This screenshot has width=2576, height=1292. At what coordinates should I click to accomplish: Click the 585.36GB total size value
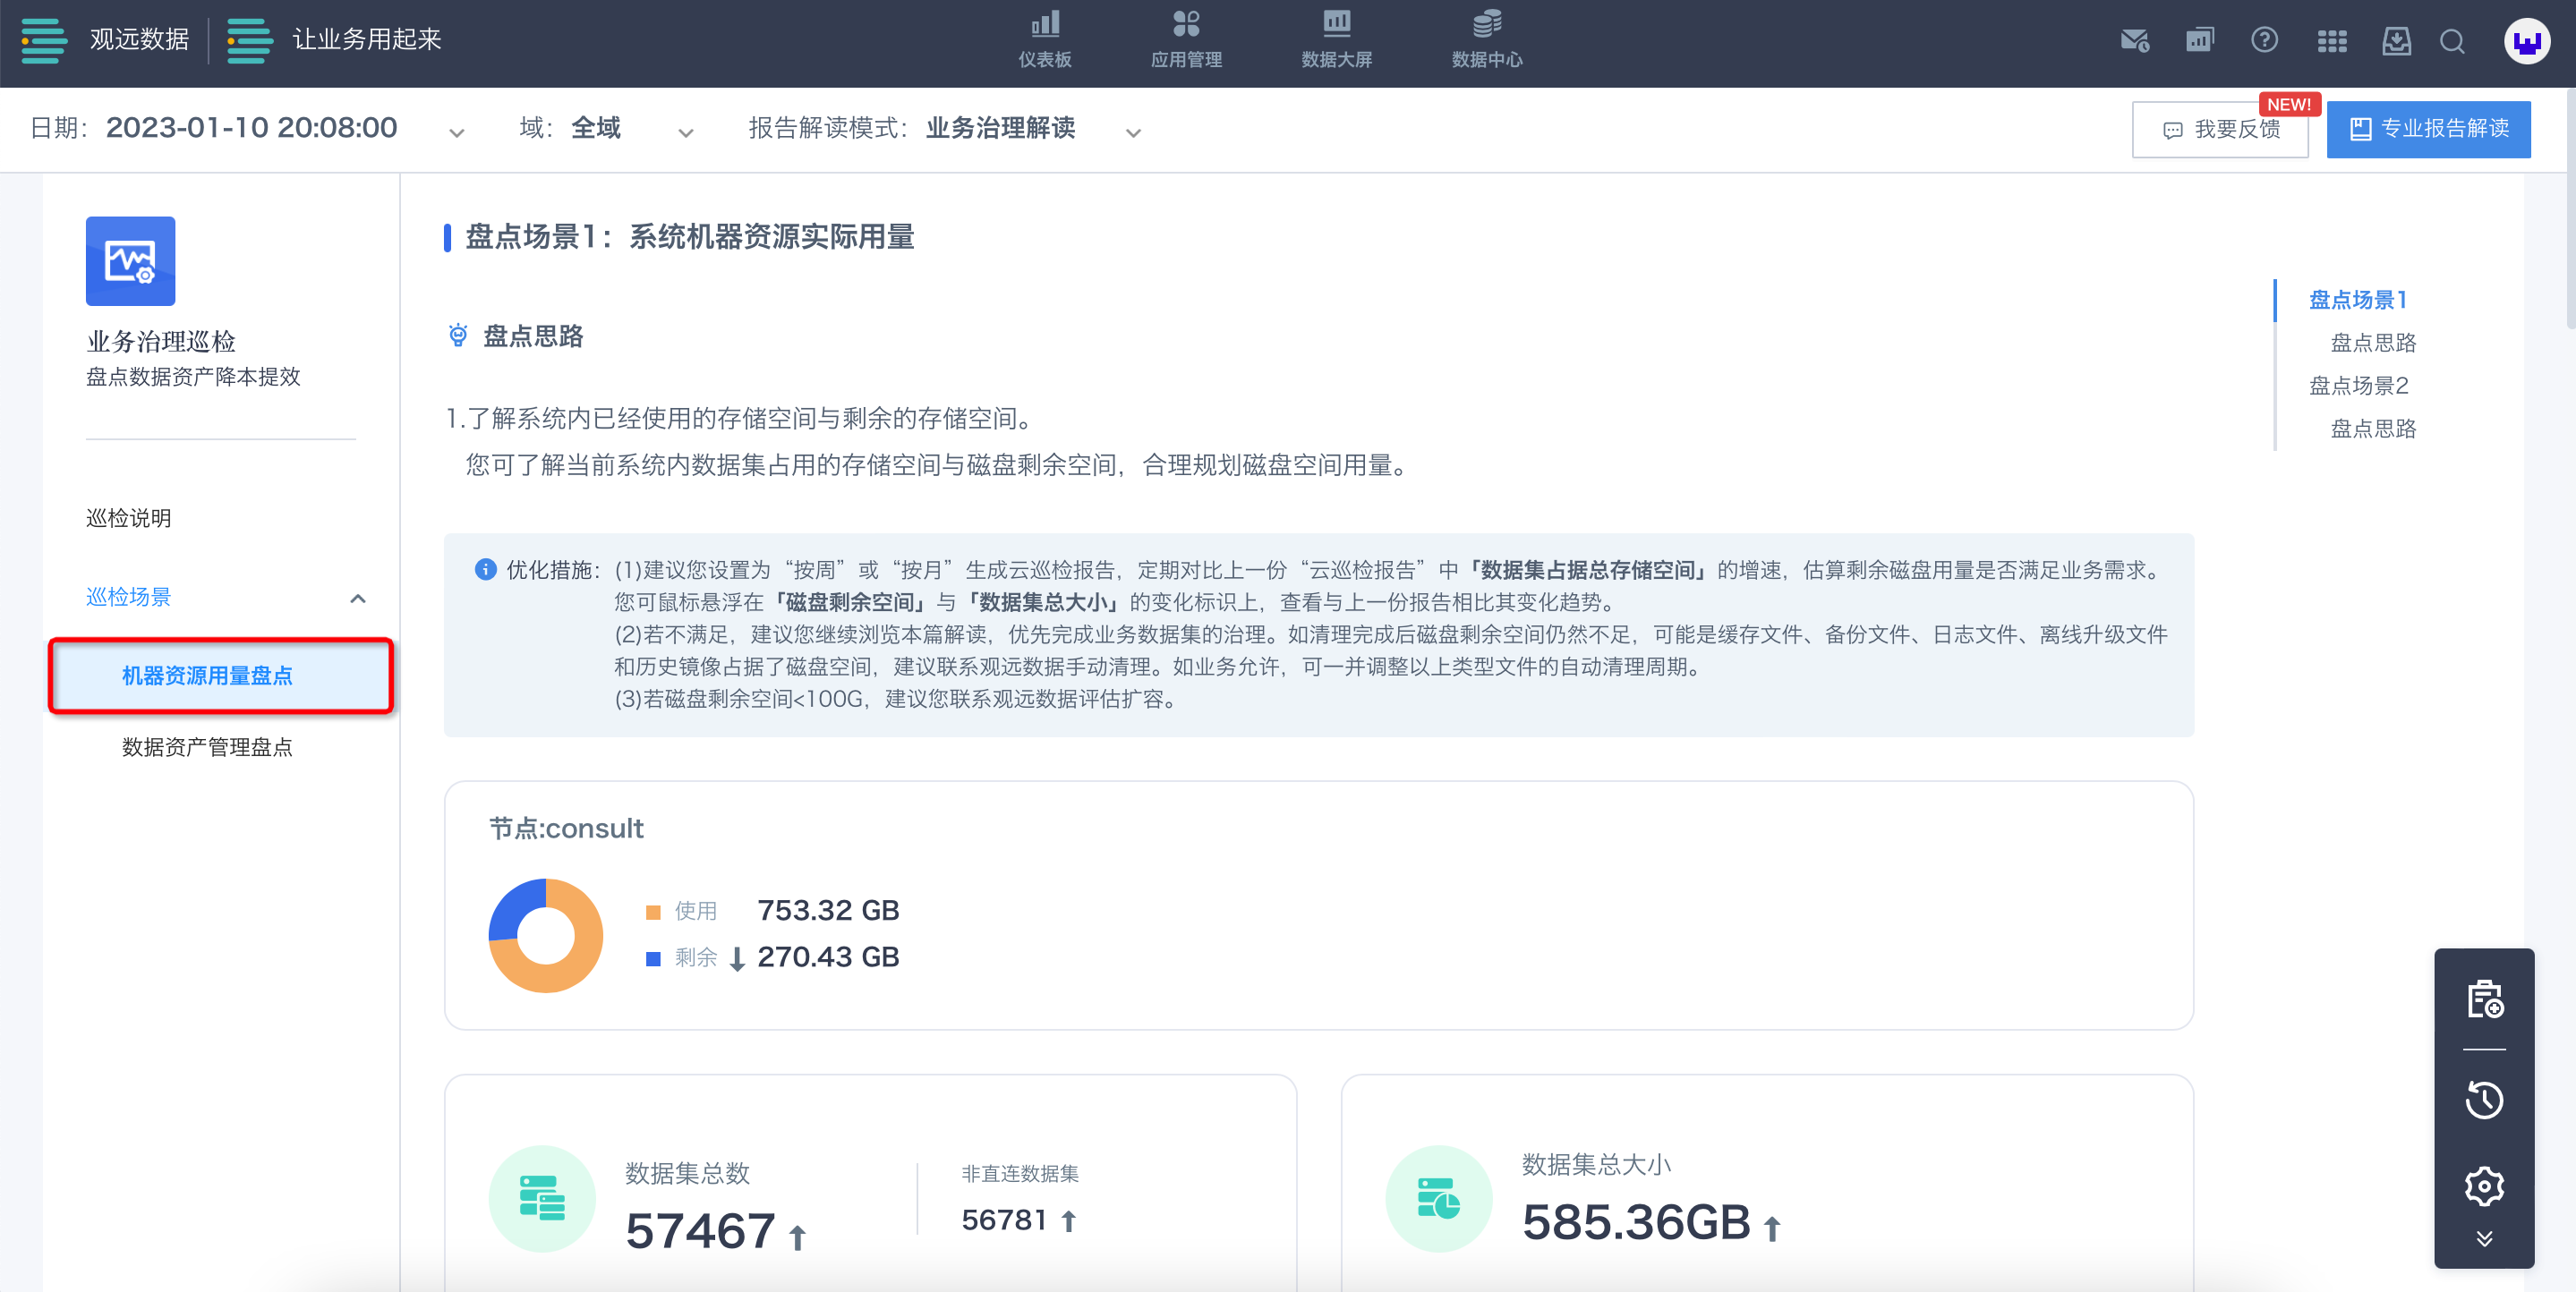pyautogui.click(x=1636, y=1222)
